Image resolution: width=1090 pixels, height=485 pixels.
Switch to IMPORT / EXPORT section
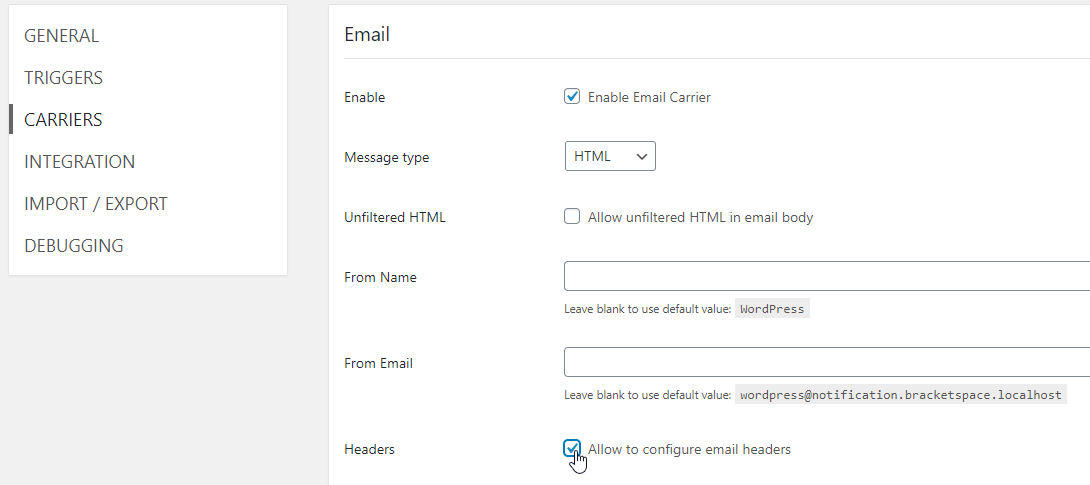(x=95, y=204)
